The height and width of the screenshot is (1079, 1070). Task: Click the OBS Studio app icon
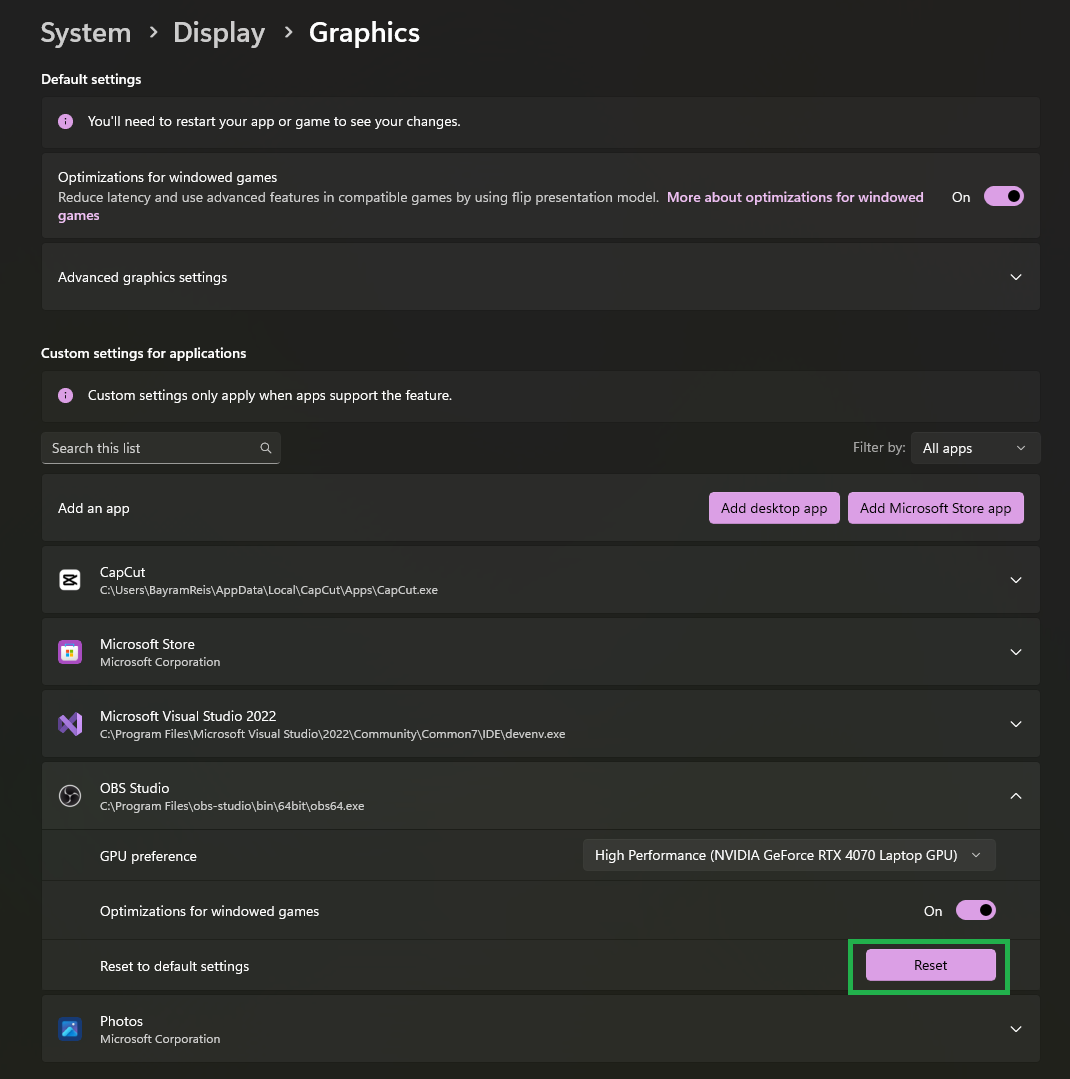point(69,796)
